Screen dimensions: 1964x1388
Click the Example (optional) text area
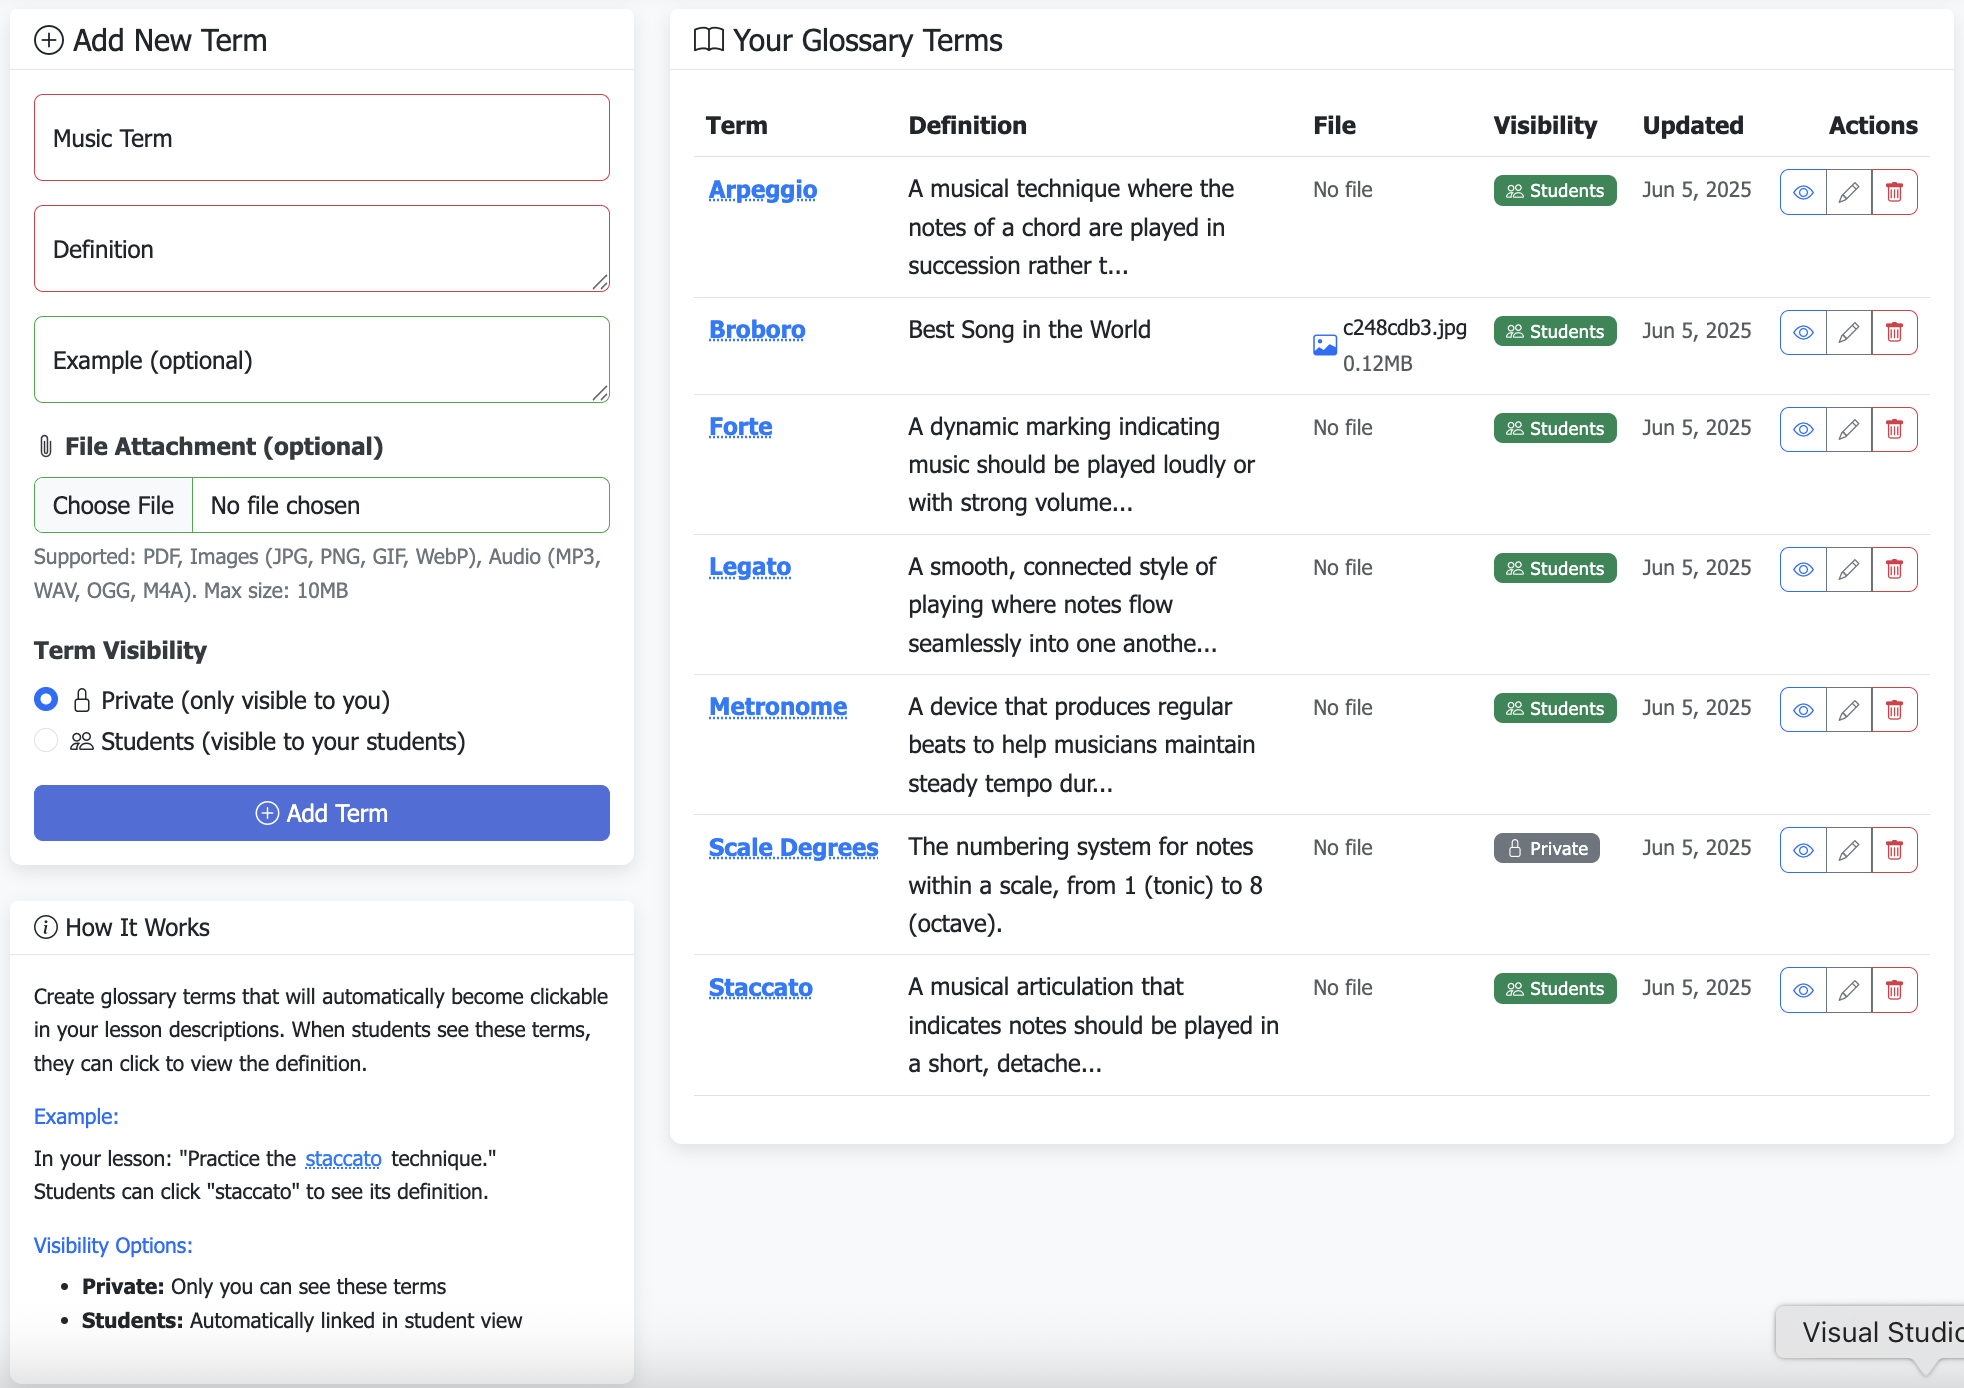[x=321, y=360]
